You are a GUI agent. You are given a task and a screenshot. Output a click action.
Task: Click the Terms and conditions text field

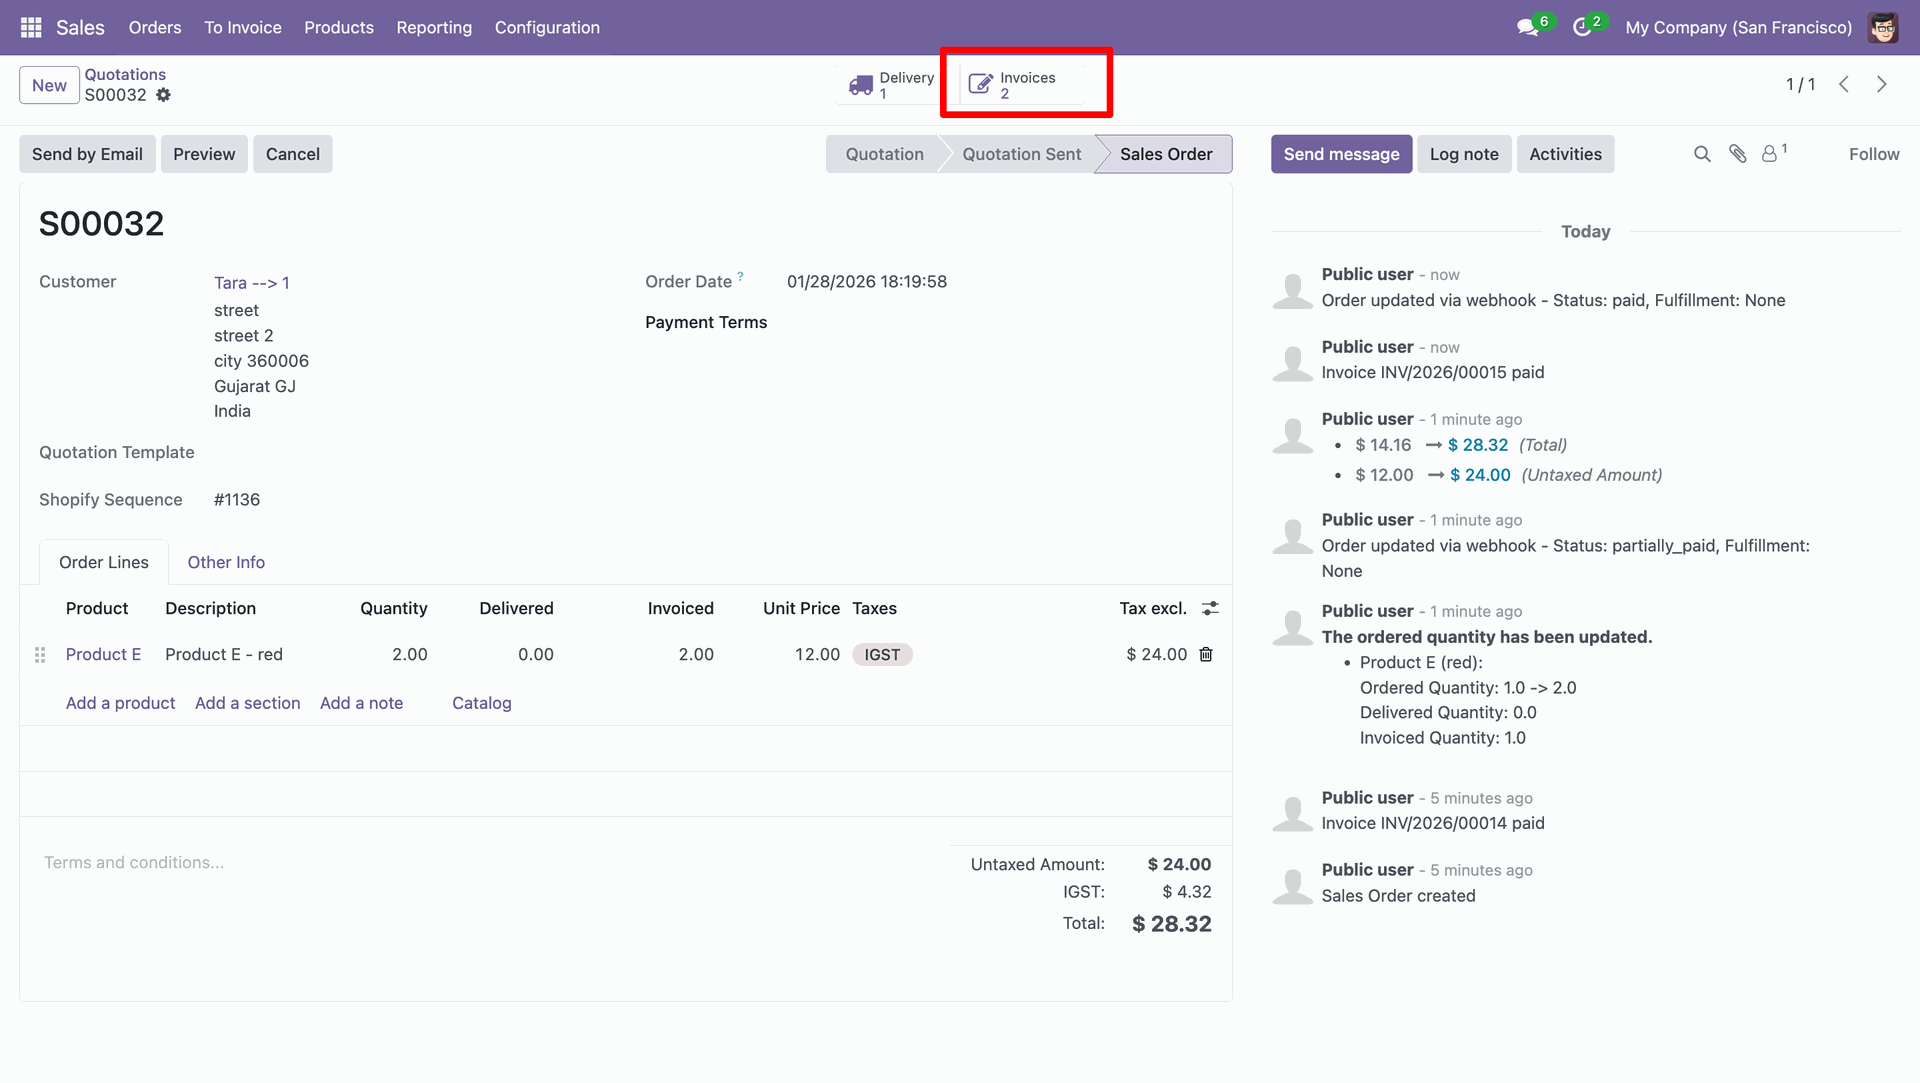coord(134,862)
